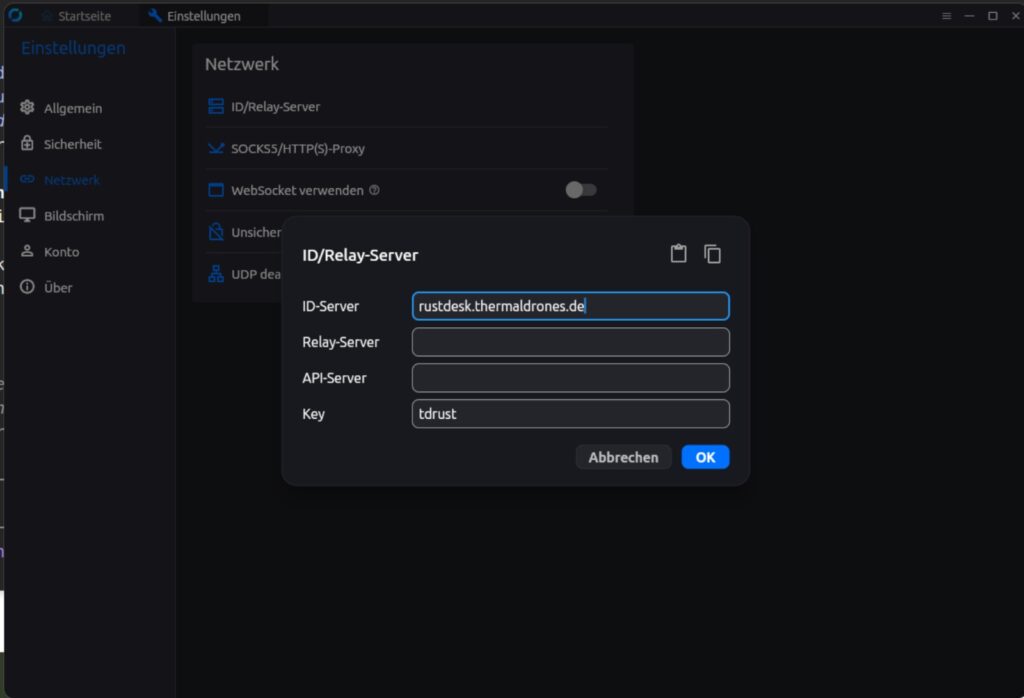Click the Bildschirm monitor icon
The image size is (1024, 698).
click(x=27, y=215)
